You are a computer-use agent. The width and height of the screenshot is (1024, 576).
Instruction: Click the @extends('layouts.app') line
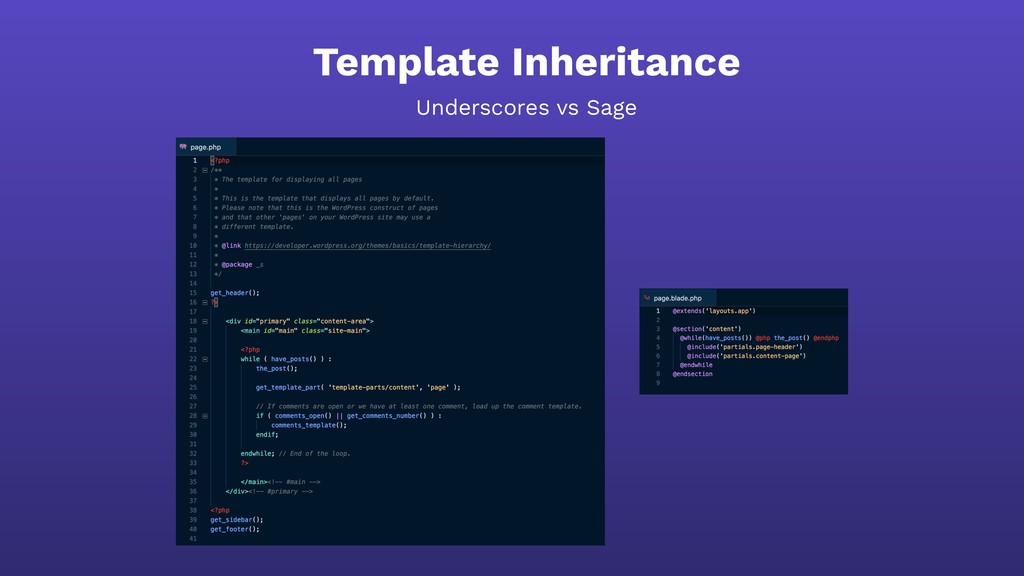pos(714,311)
